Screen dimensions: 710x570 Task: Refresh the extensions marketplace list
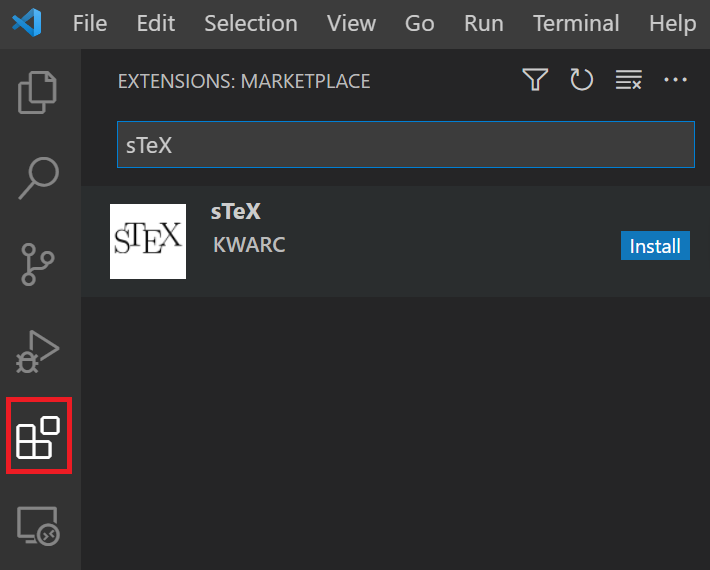click(582, 80)
